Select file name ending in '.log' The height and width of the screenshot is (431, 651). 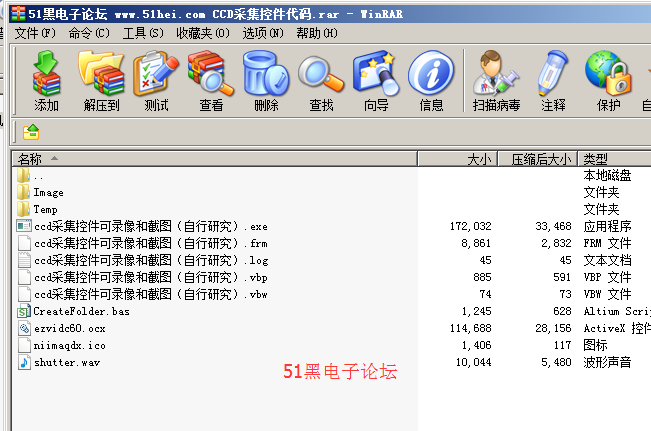point(151,260)
